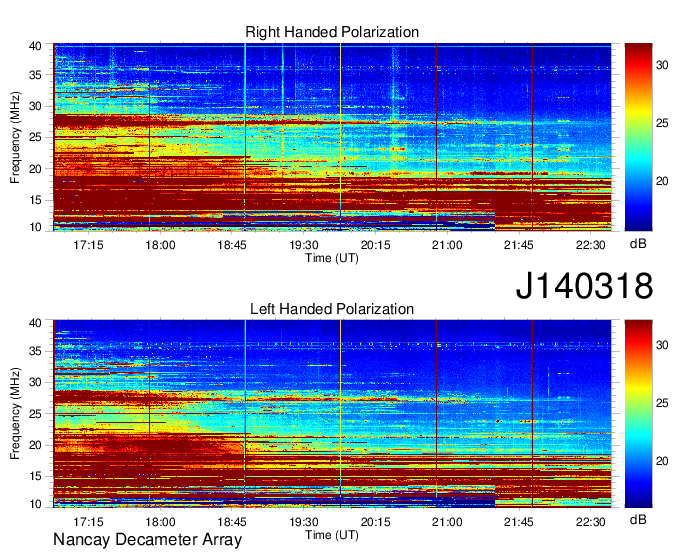The height and width of the screenshot is (552, 680).
Task: Click the 30 dB label on the Right Handed color bar
Action: click(x=662, y=65)
